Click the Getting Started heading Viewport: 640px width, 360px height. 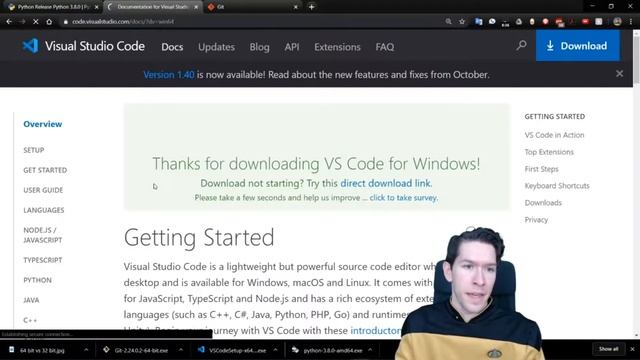tap(199, 238)
